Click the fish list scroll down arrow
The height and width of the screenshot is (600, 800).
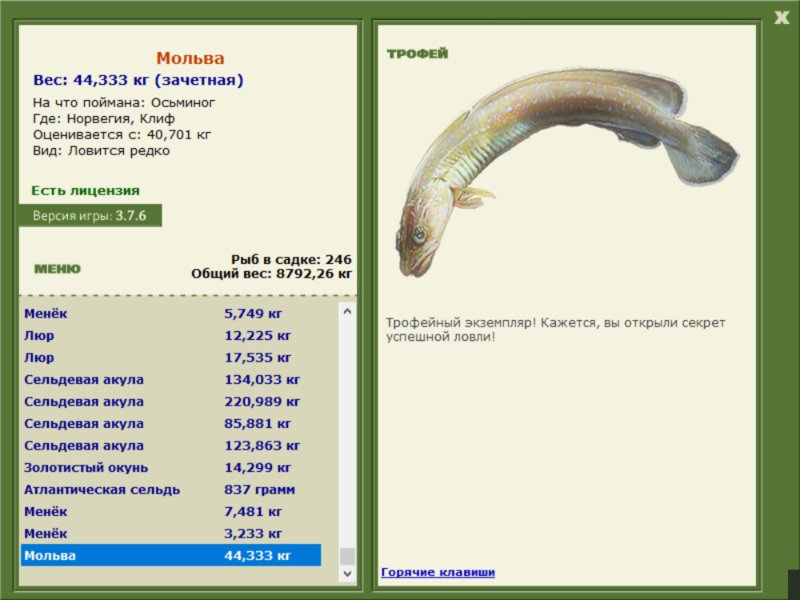[347, 573]
